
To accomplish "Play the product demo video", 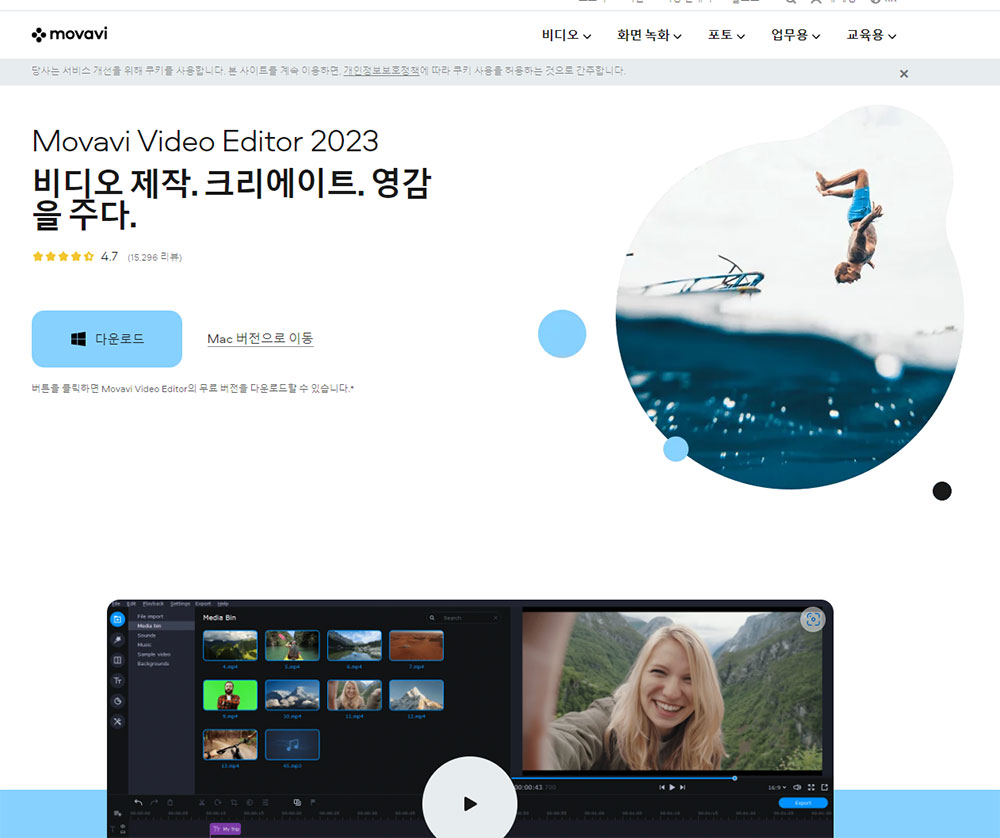I will pos(470,803).
